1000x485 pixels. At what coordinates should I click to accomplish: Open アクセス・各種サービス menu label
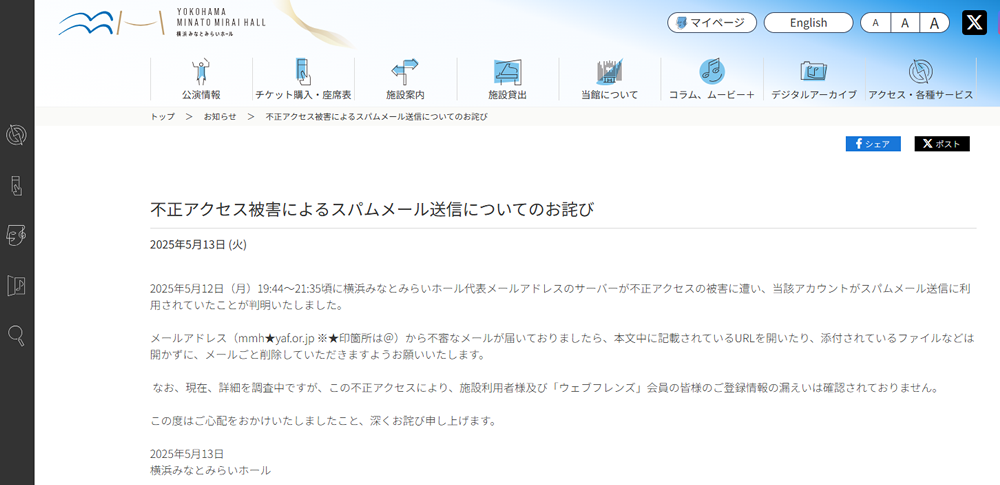point(920,95)
